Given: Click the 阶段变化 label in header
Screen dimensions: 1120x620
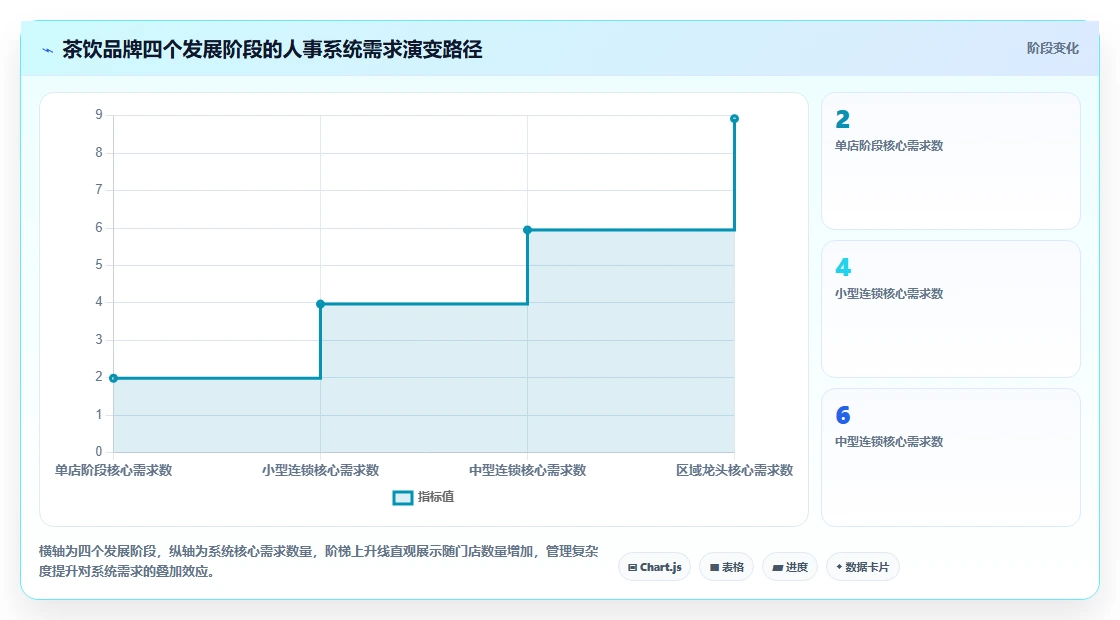Looking at the screenshot, I should tap(1052, 49).
